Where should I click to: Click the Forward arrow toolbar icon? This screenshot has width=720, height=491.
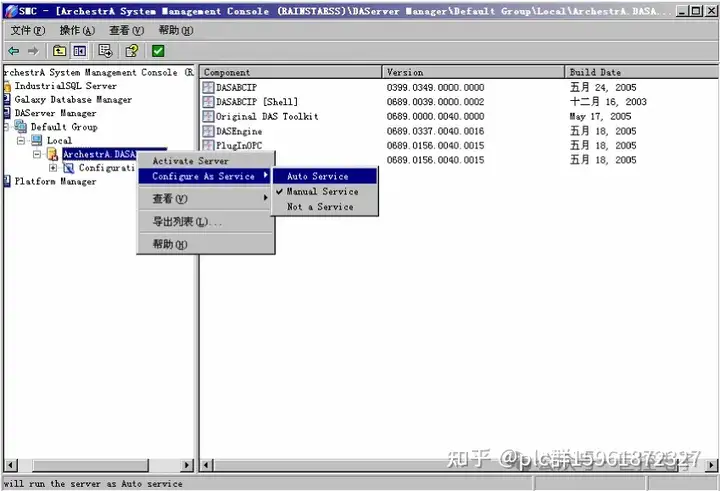(33, 51)
